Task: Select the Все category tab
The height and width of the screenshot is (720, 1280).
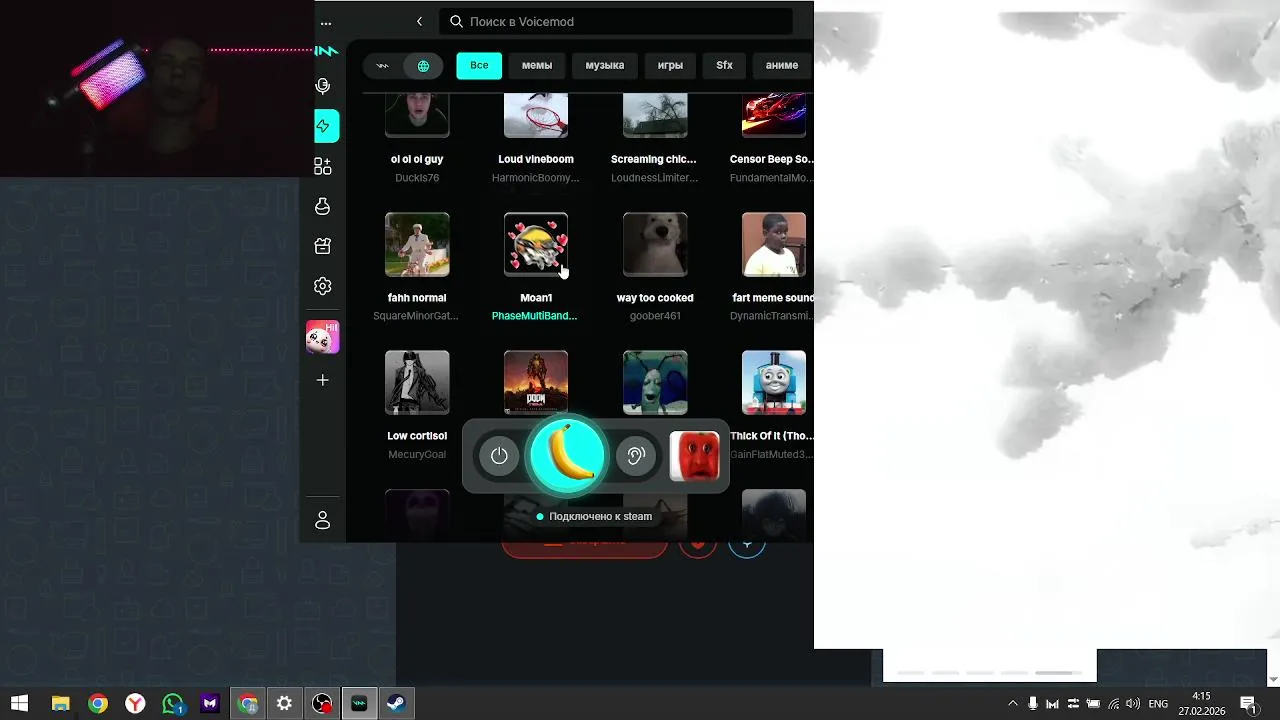Action: 479,65
